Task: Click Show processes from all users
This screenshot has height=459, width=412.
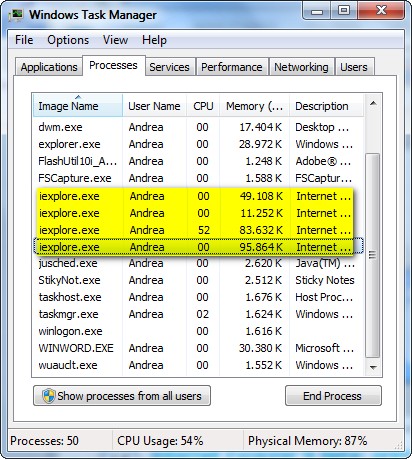Action: click(122, 396)
